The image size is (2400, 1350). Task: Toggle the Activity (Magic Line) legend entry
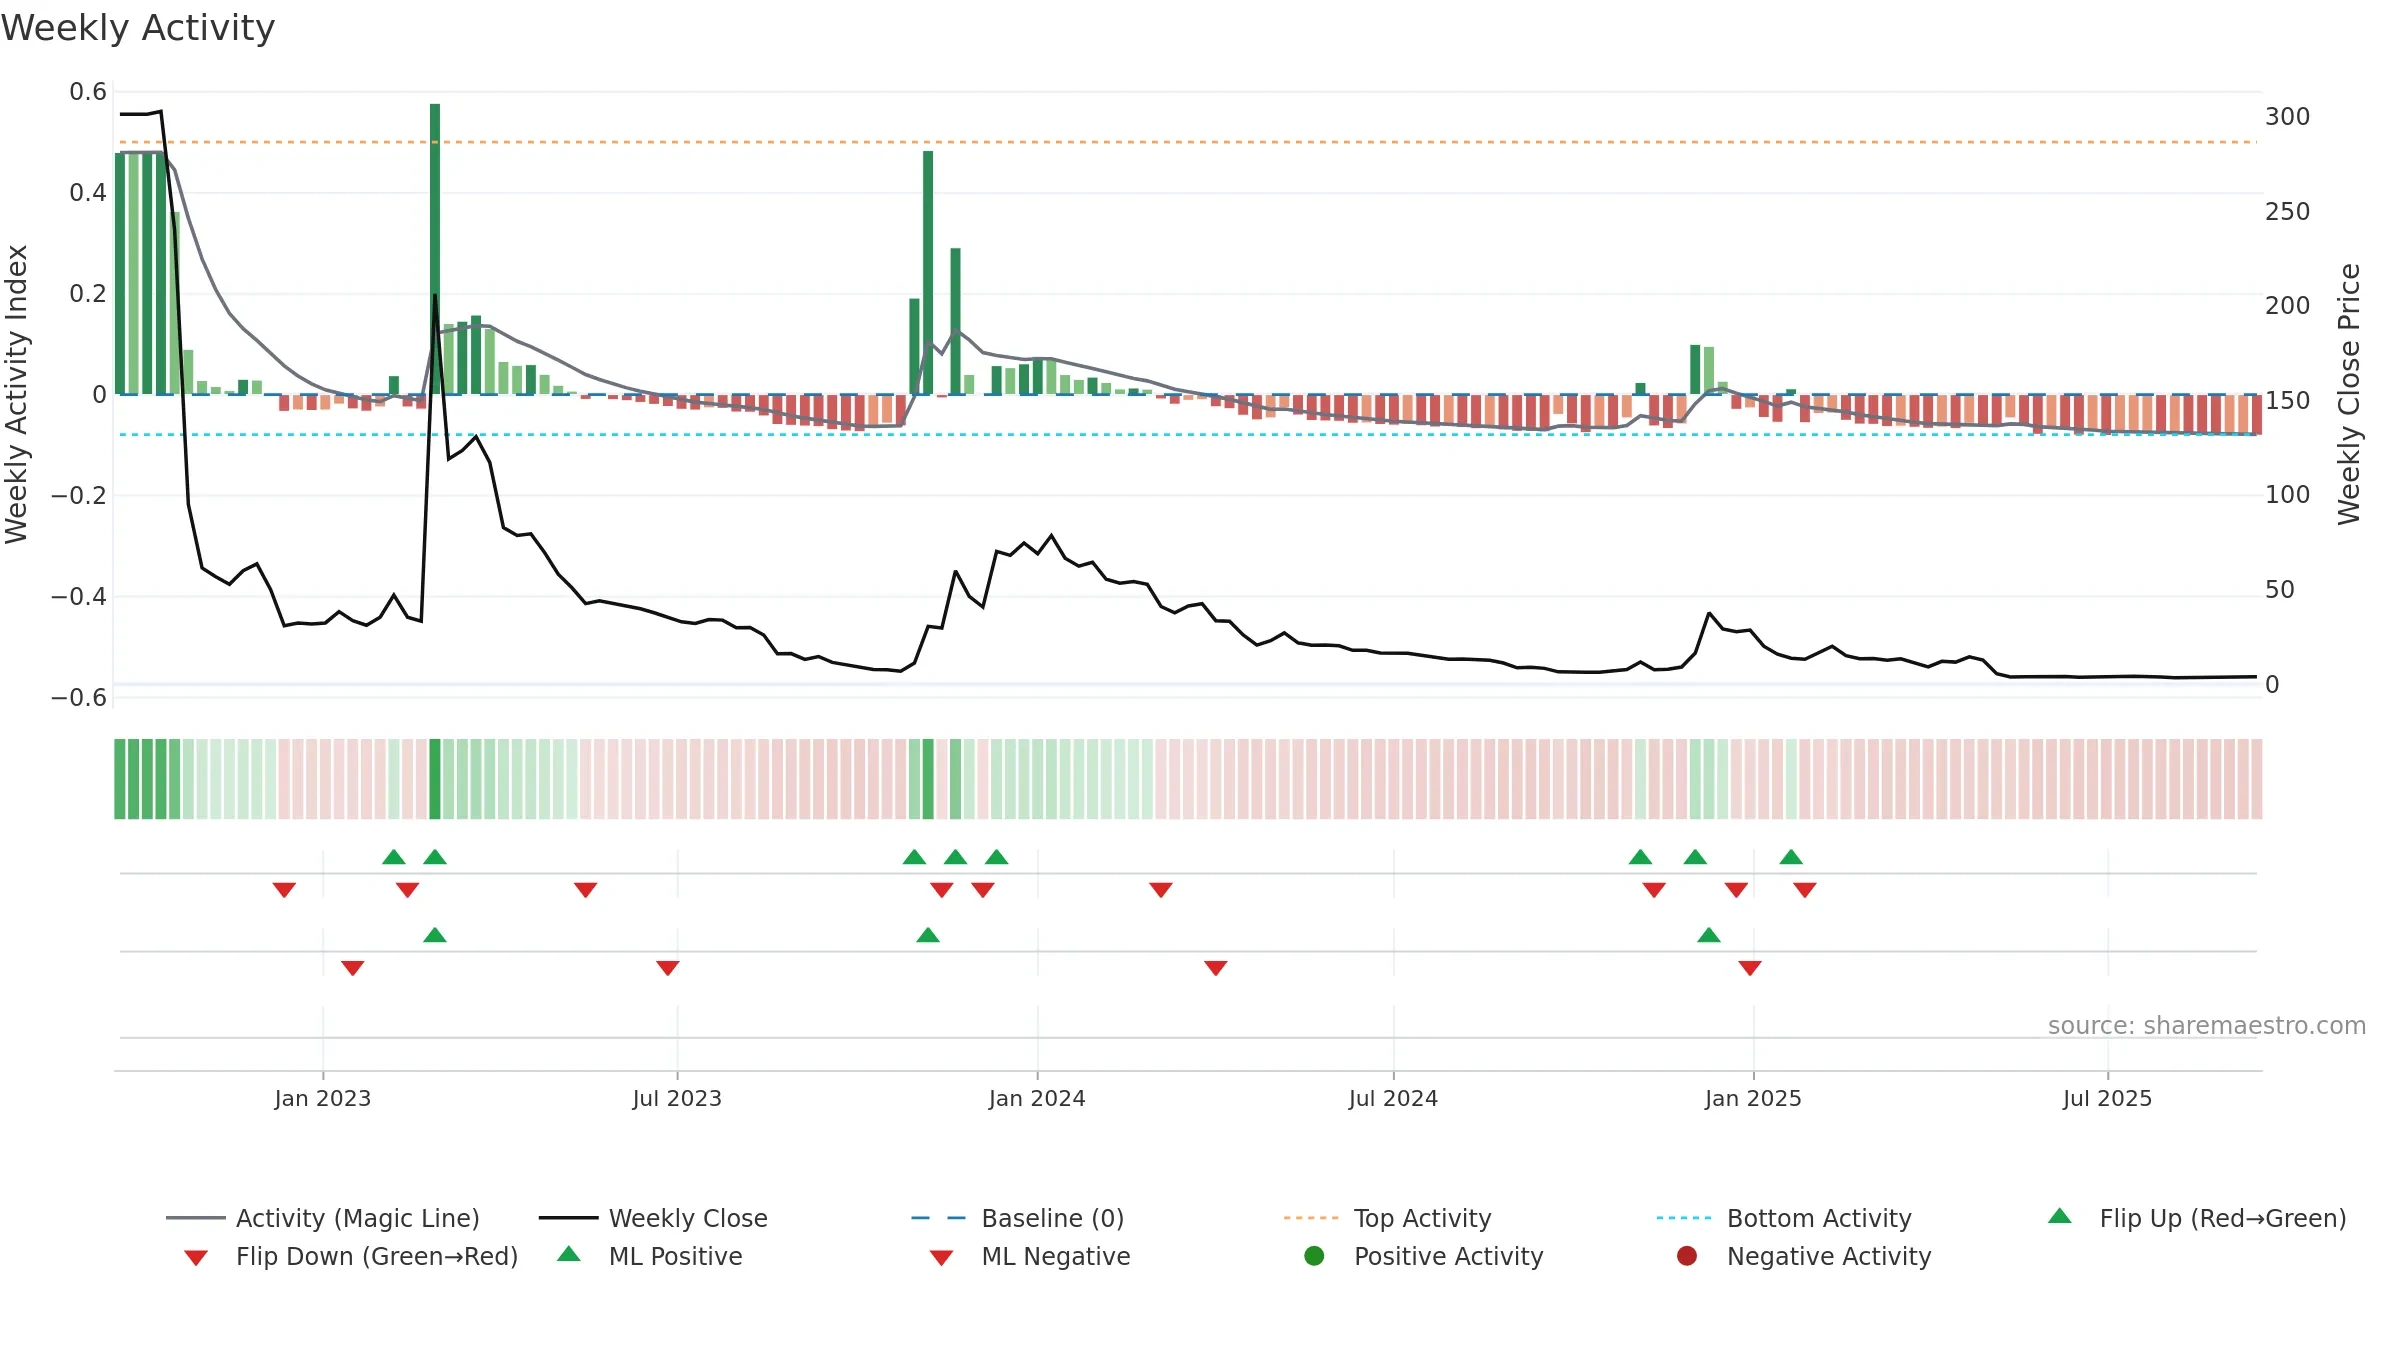tap(323, 1218)
